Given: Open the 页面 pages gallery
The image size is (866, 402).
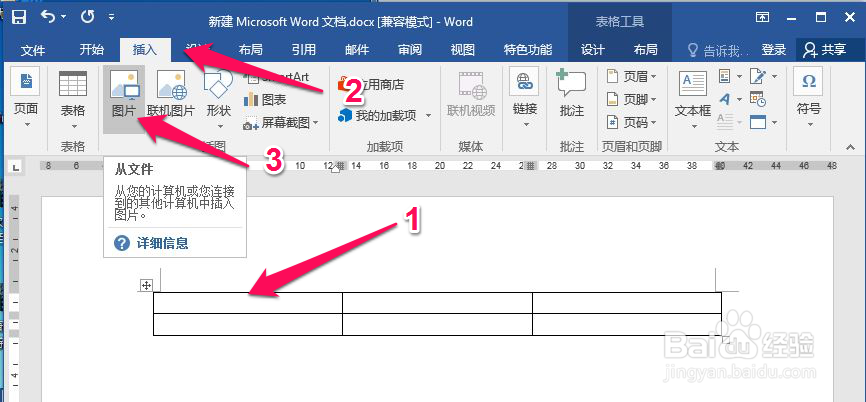Looking at the screenshot, I should [x=25, y=99].
